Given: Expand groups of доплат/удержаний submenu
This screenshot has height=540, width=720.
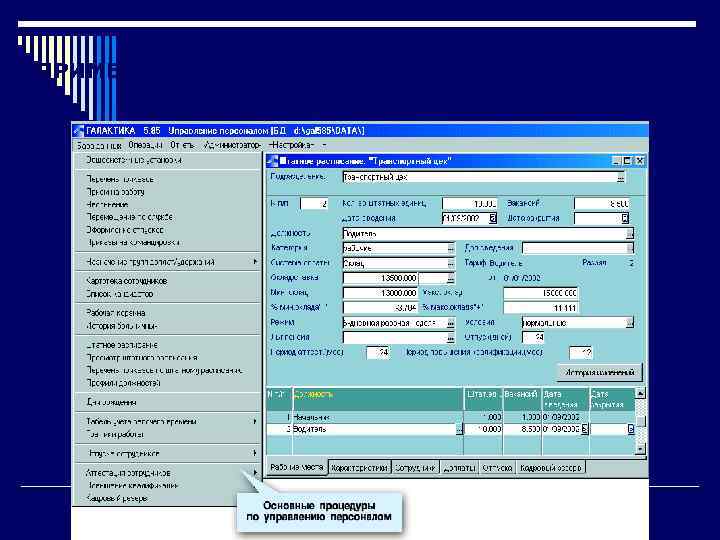Looking at the screenshot, I should coord(255,262).
